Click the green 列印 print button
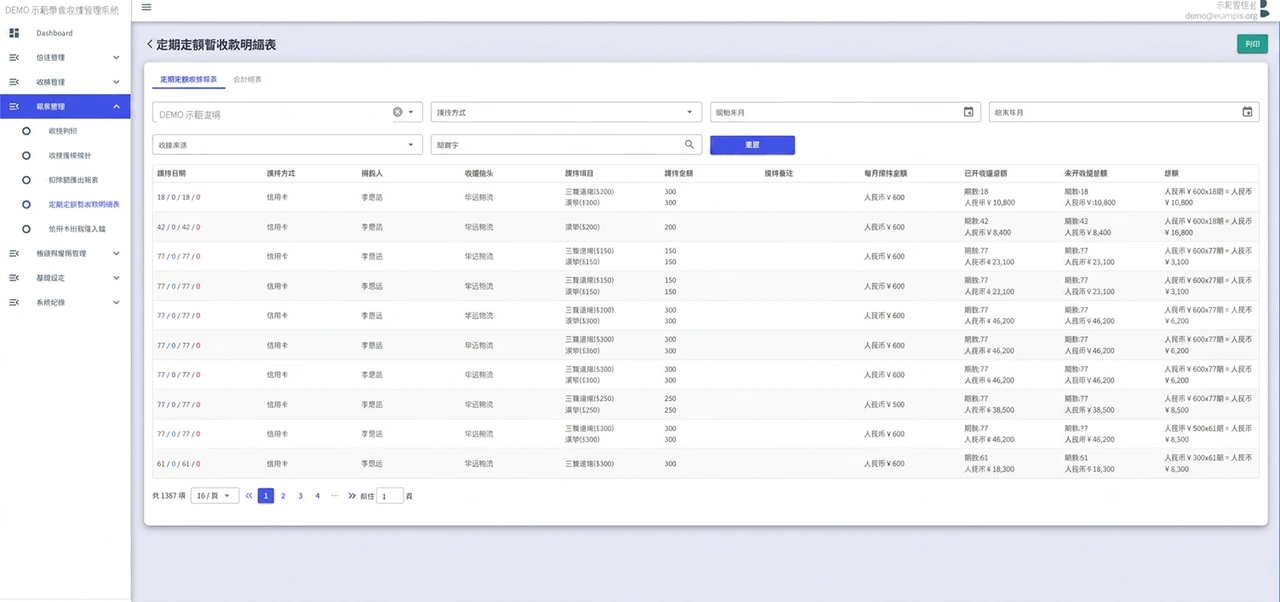1280x602 pixels. pyautogui.click(x=1252, y=44)
